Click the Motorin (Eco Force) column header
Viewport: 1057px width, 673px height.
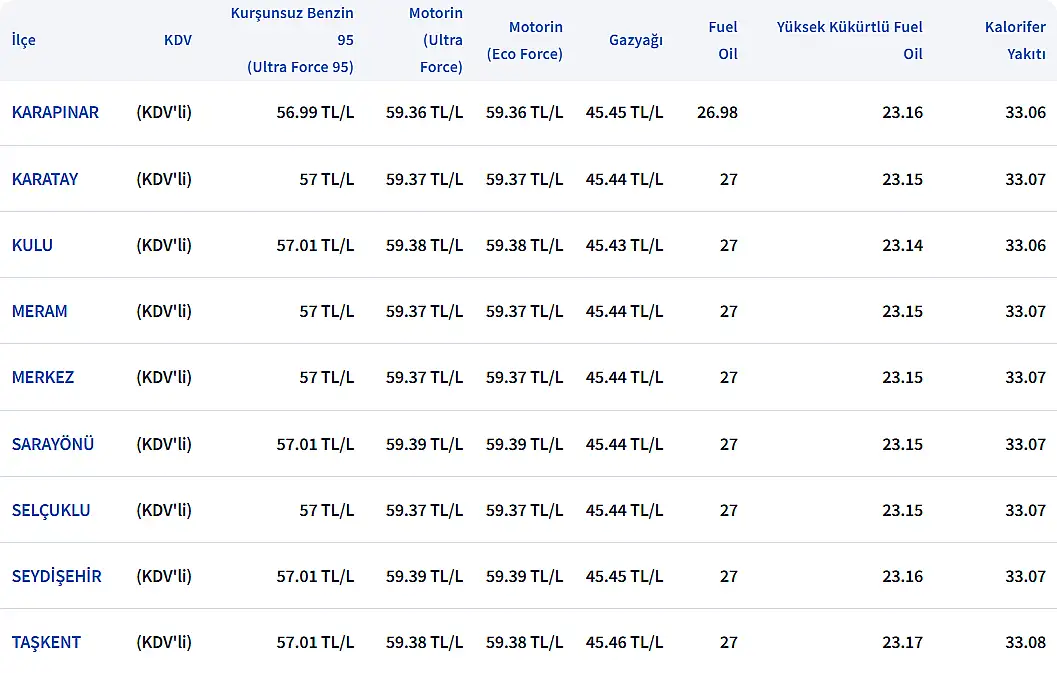click(524, 40)
